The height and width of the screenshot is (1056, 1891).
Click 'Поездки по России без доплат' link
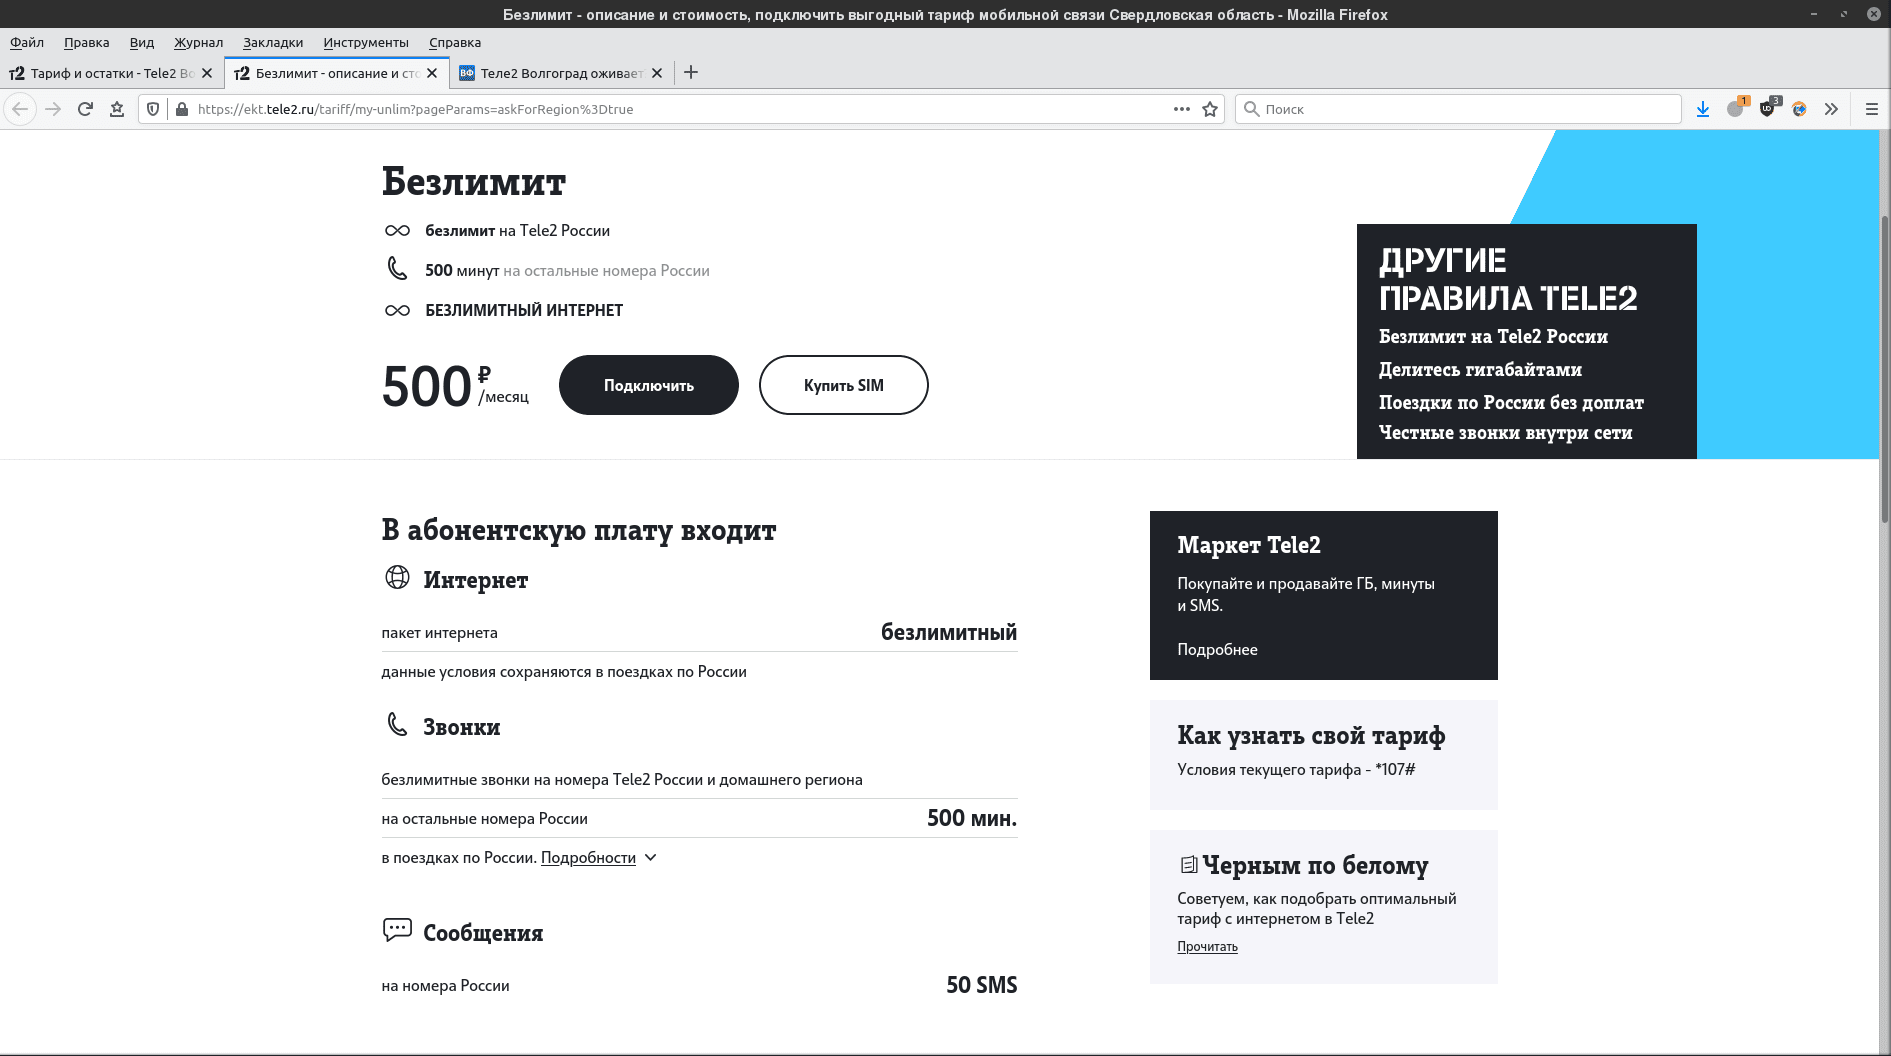click(1511, 403)
